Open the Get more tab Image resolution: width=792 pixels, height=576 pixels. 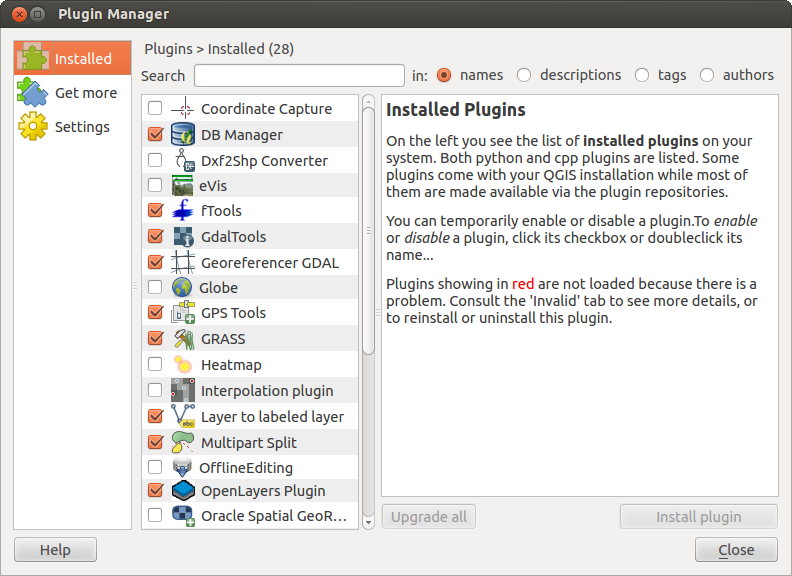click(72, 93)
